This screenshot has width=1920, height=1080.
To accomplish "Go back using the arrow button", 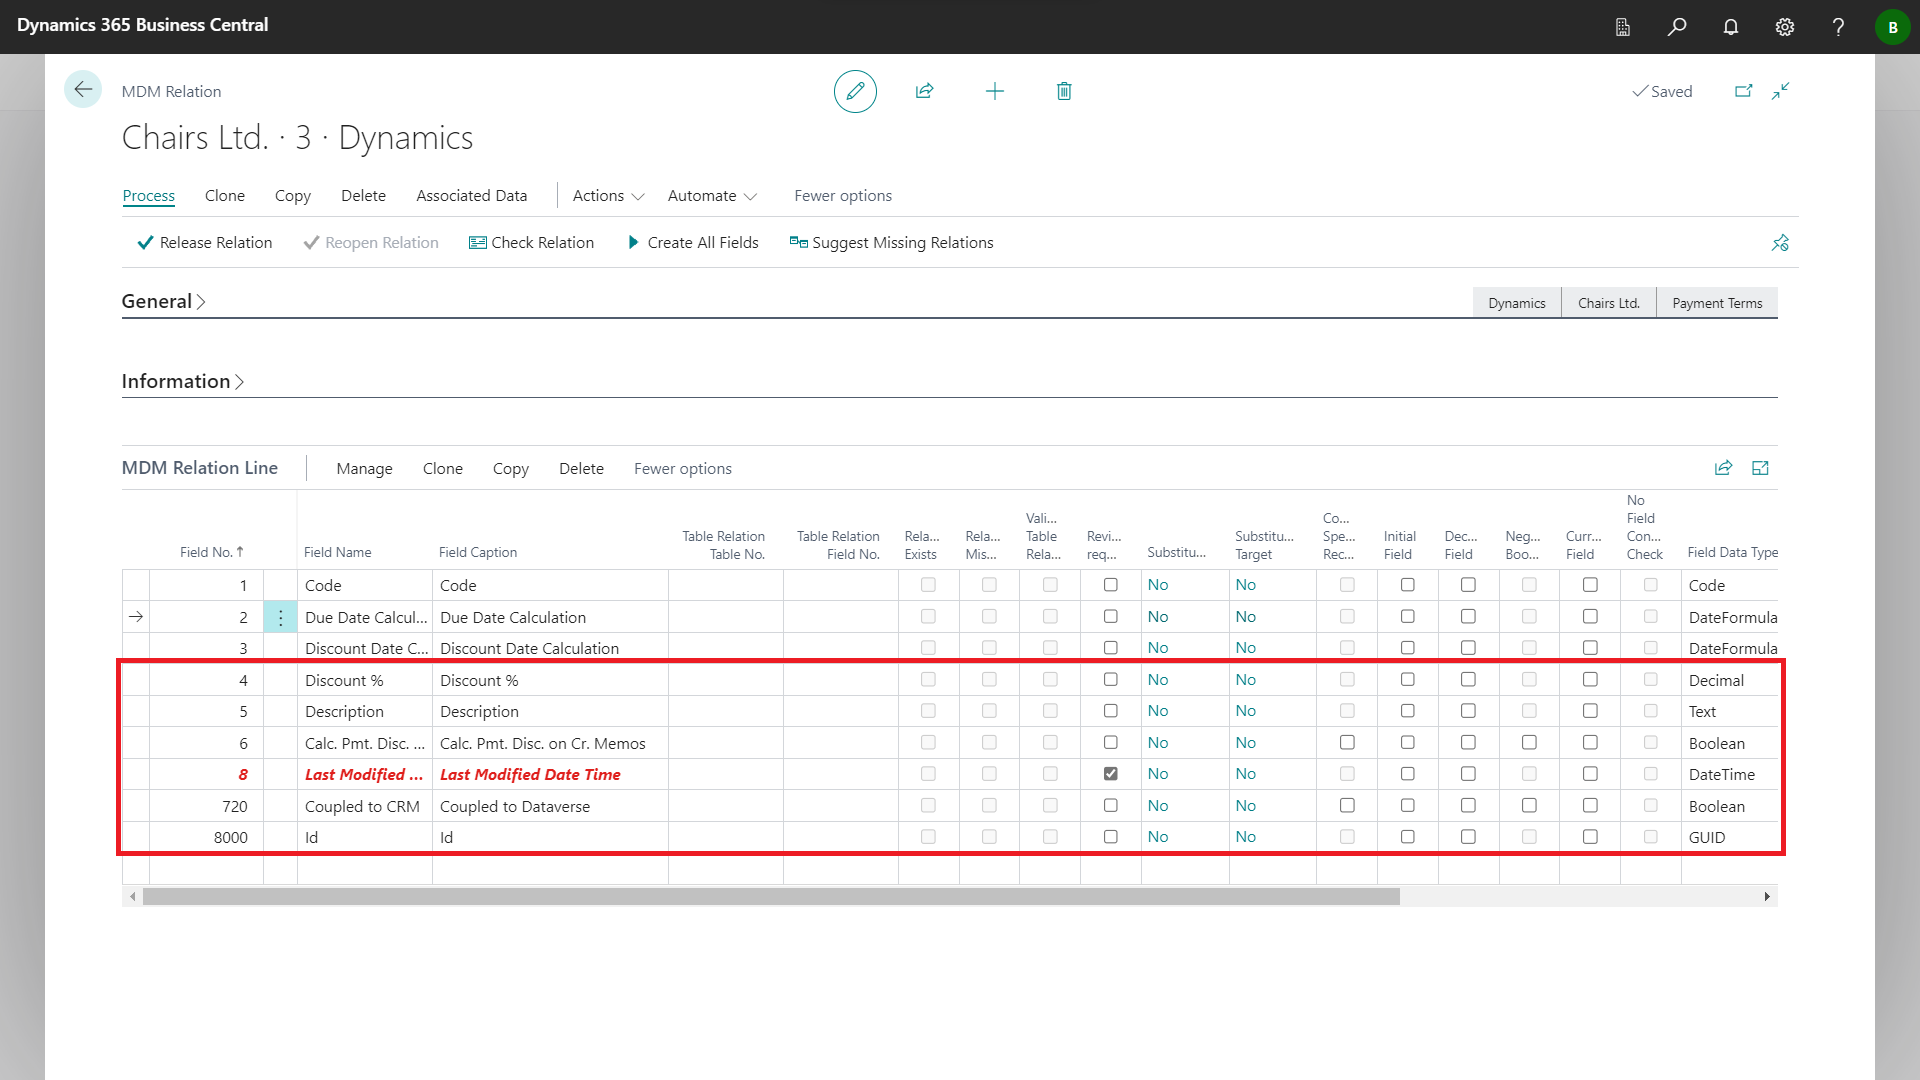I will (x=83, y=90).
